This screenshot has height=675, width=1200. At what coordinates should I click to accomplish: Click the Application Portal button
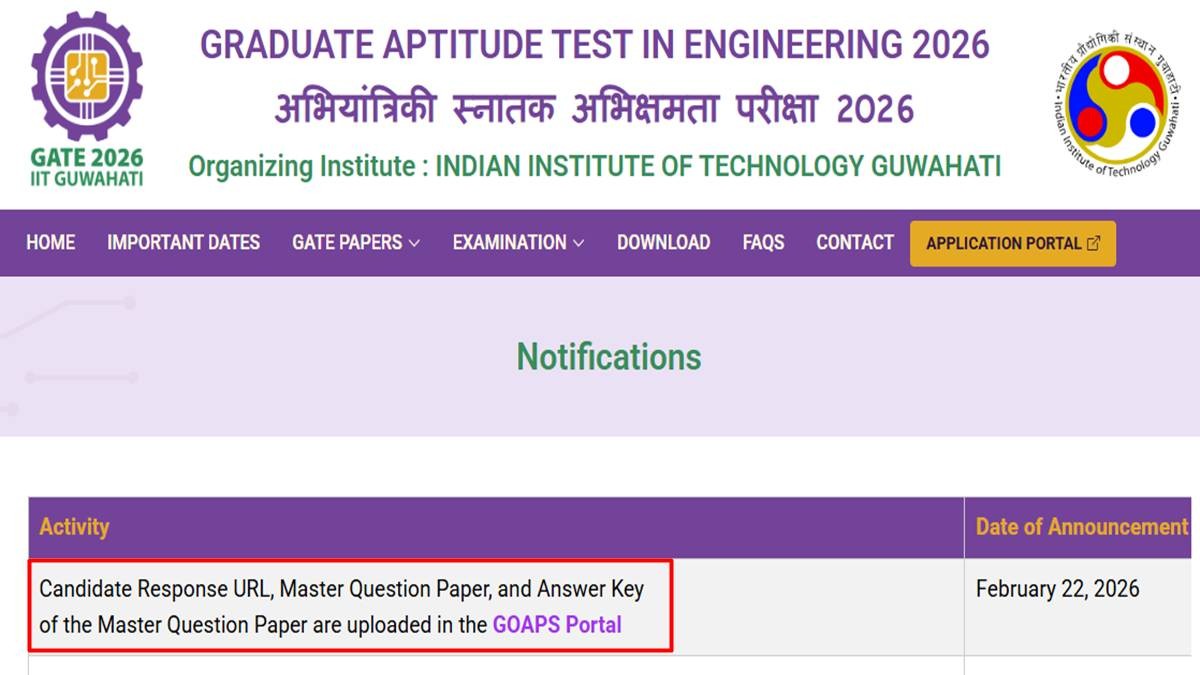(x=1004, y=243)
